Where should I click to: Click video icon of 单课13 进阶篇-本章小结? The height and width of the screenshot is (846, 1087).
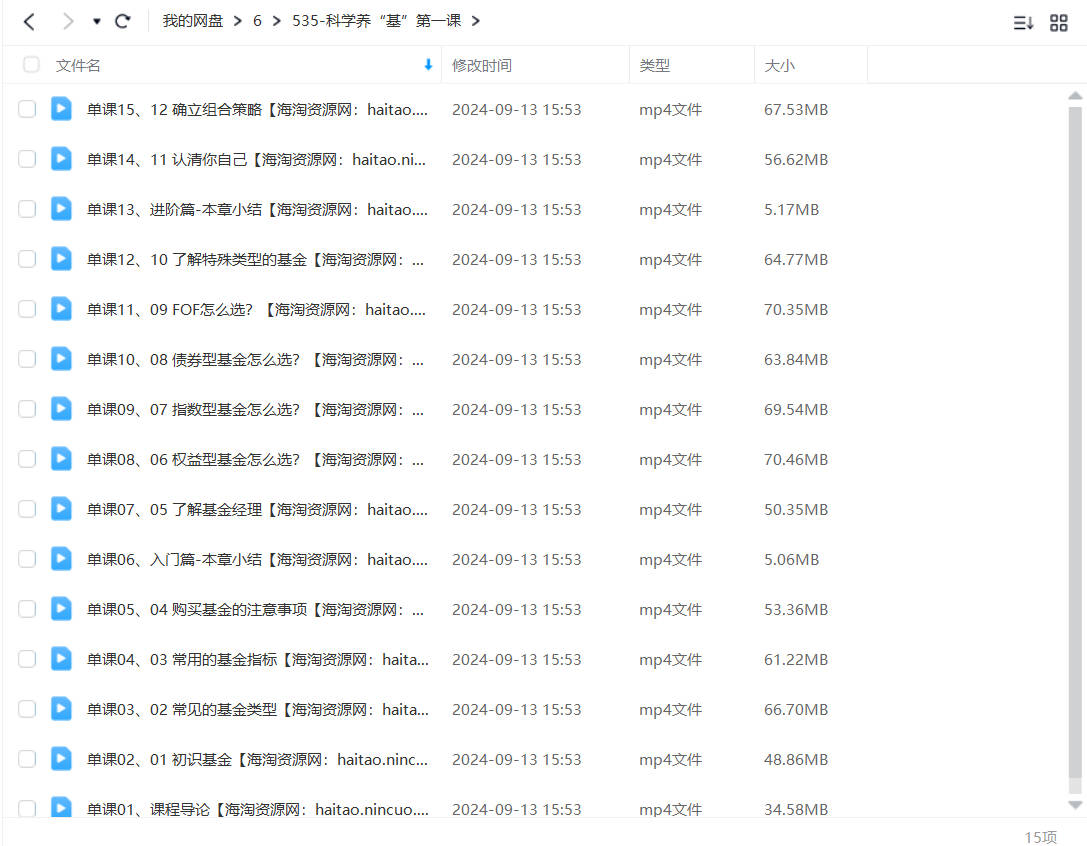[x=61, y=209]
